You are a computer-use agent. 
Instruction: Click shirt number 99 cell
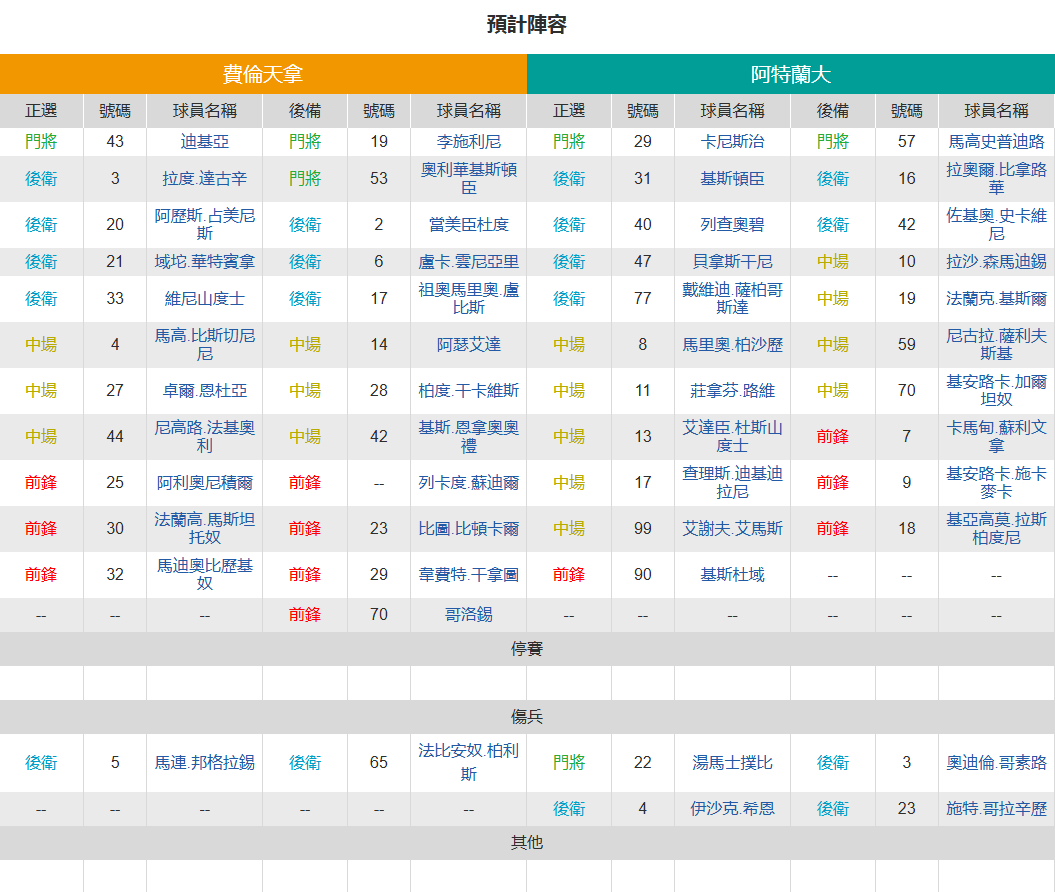(x=643, y=529)
